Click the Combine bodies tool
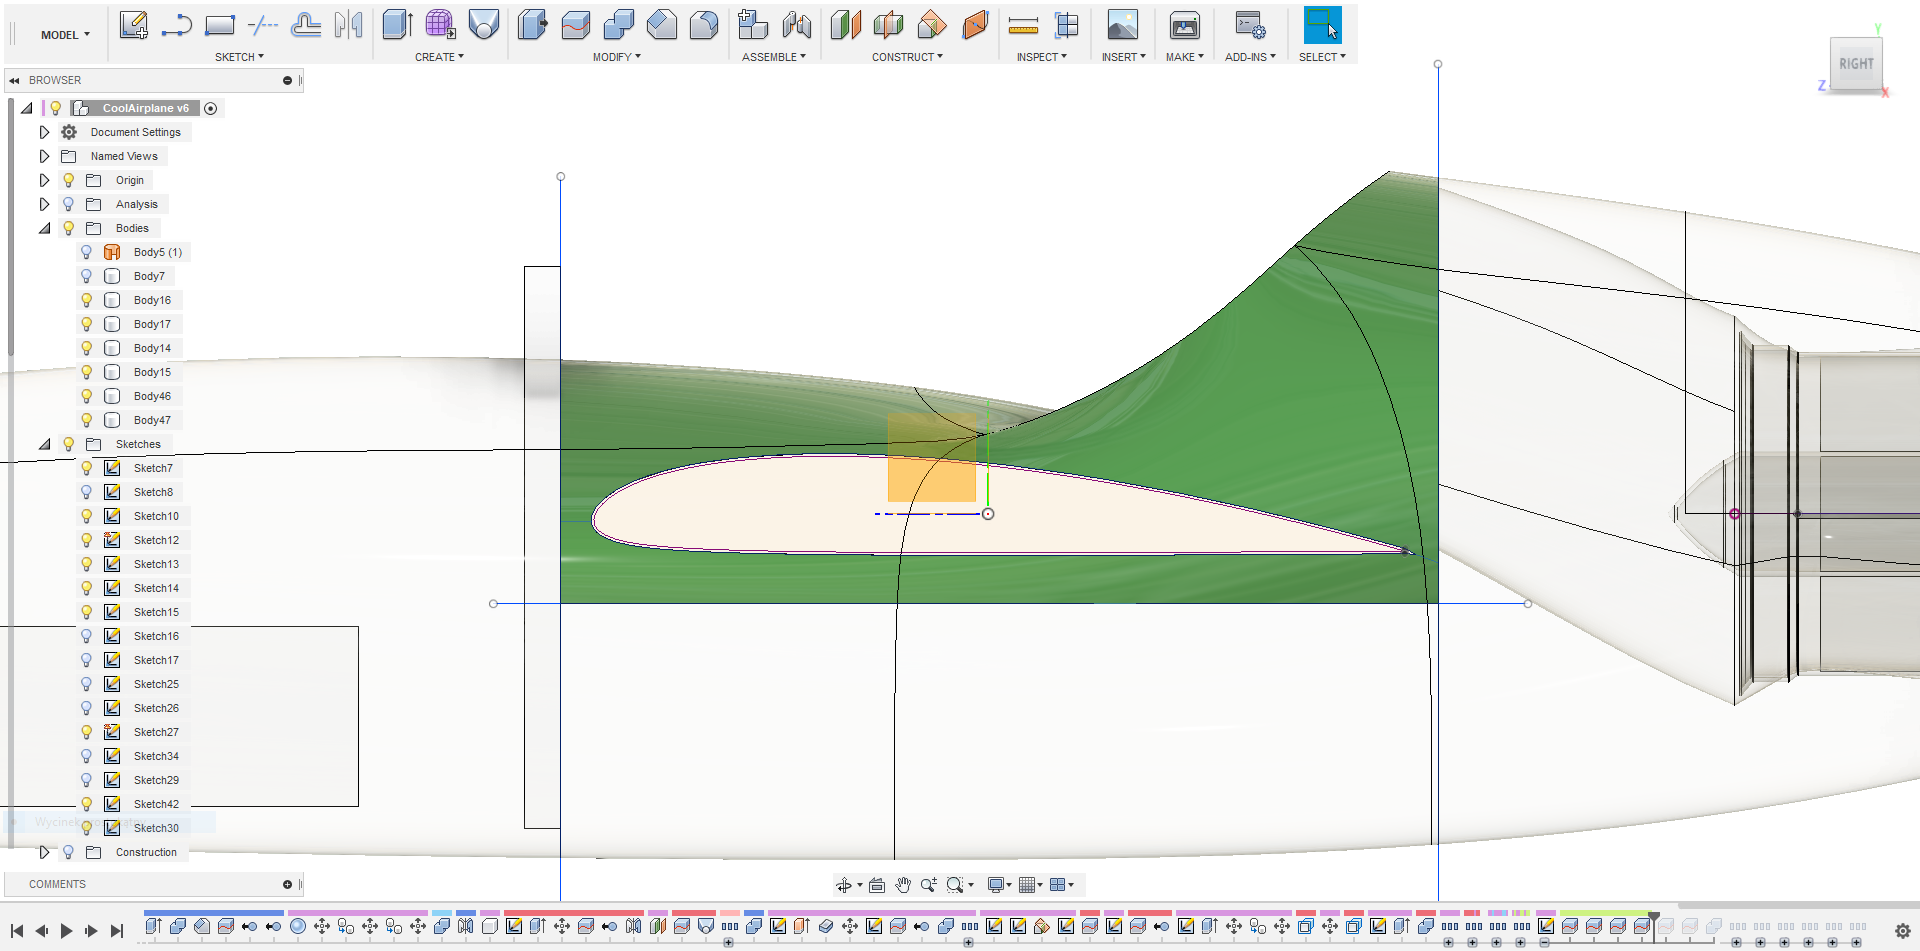This screenshot has width=1920, height=951. (619, 25)
